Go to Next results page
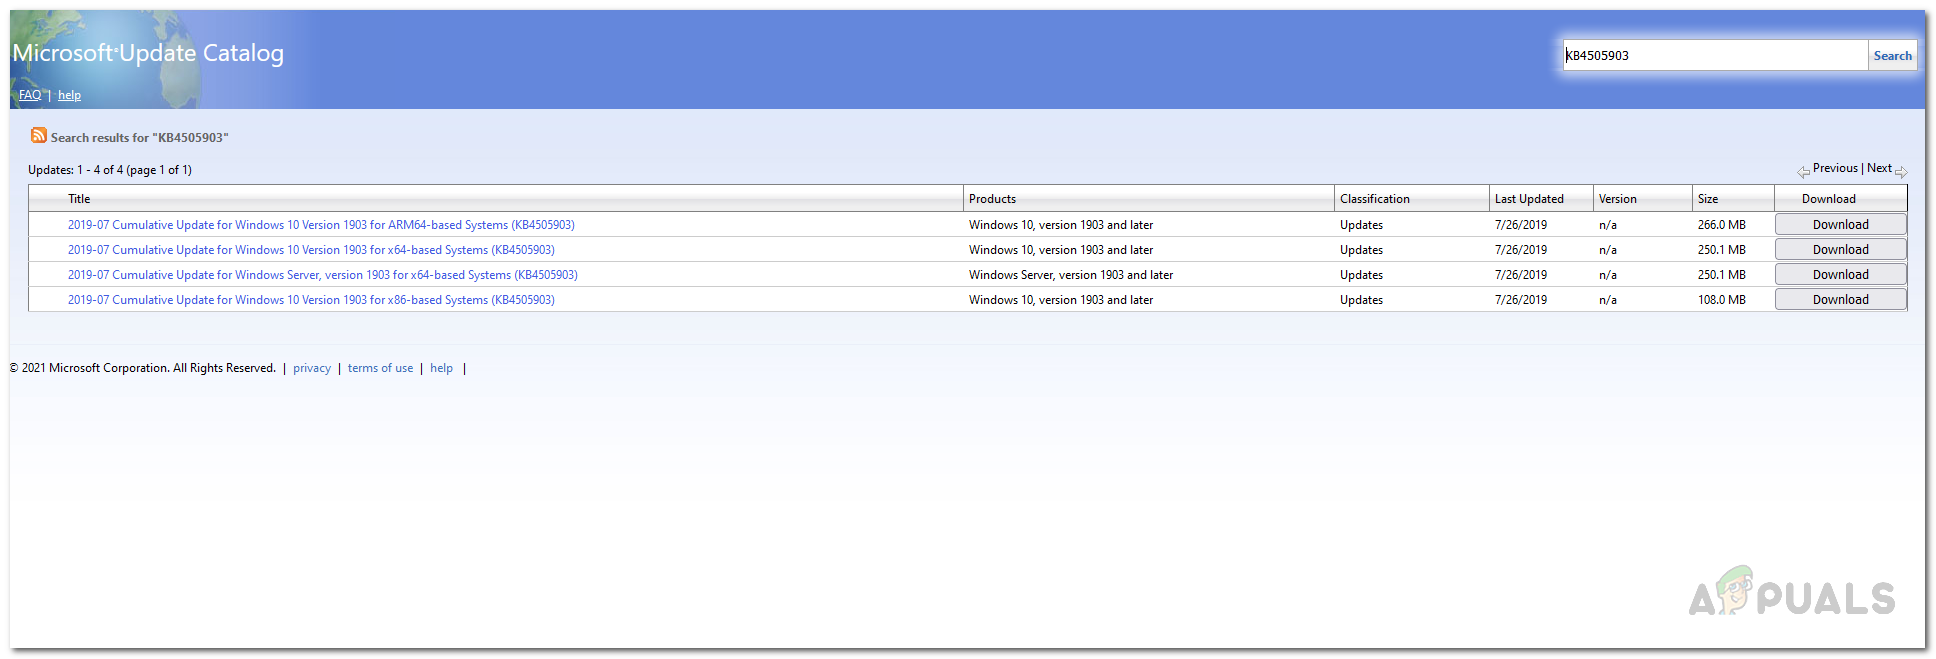The height and width of the screenshot is (659, 1936). pos(1879,168)
